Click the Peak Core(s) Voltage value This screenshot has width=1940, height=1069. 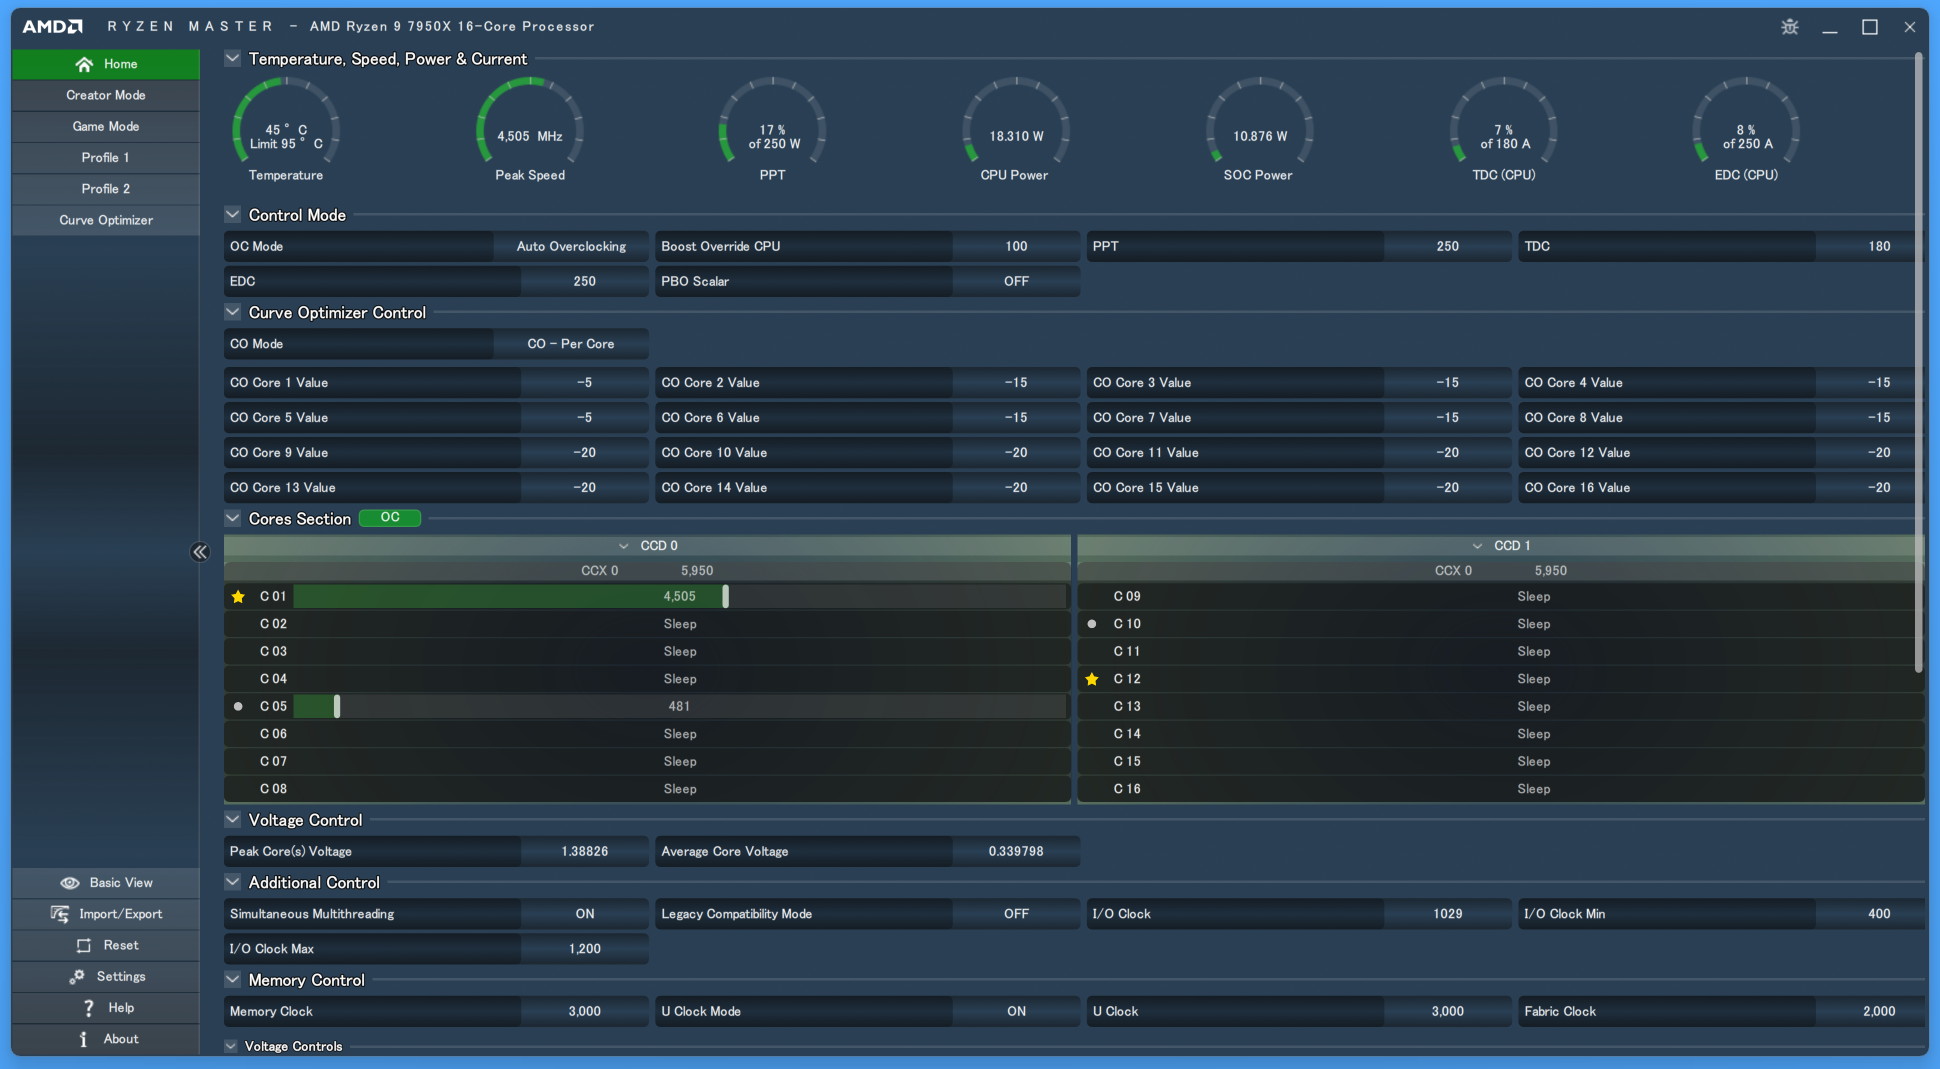tap(585, 852)
